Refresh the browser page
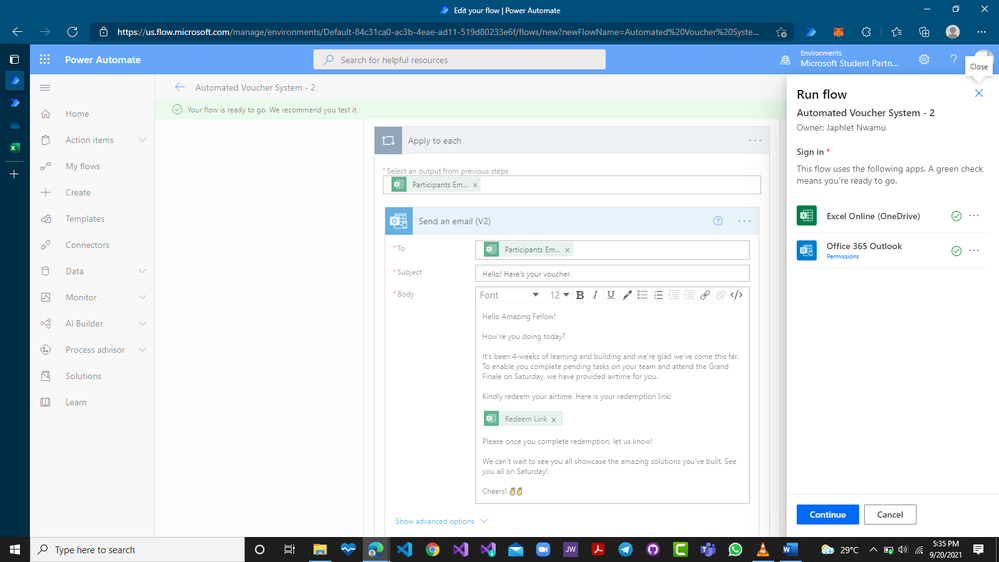Viewport: 999px width, 562px height. click(x=72, y=32)
